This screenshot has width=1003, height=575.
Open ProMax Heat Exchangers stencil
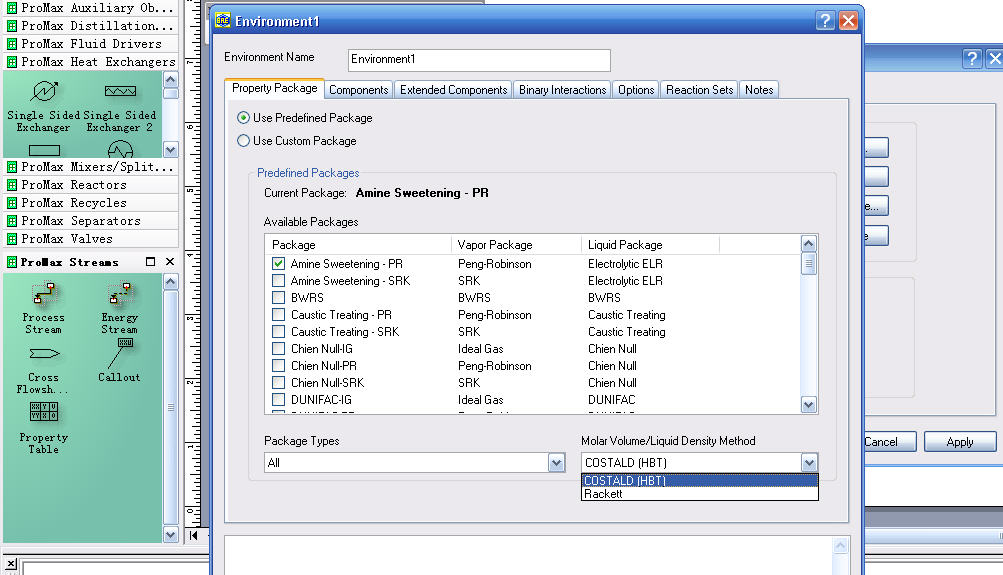[91, 61]
